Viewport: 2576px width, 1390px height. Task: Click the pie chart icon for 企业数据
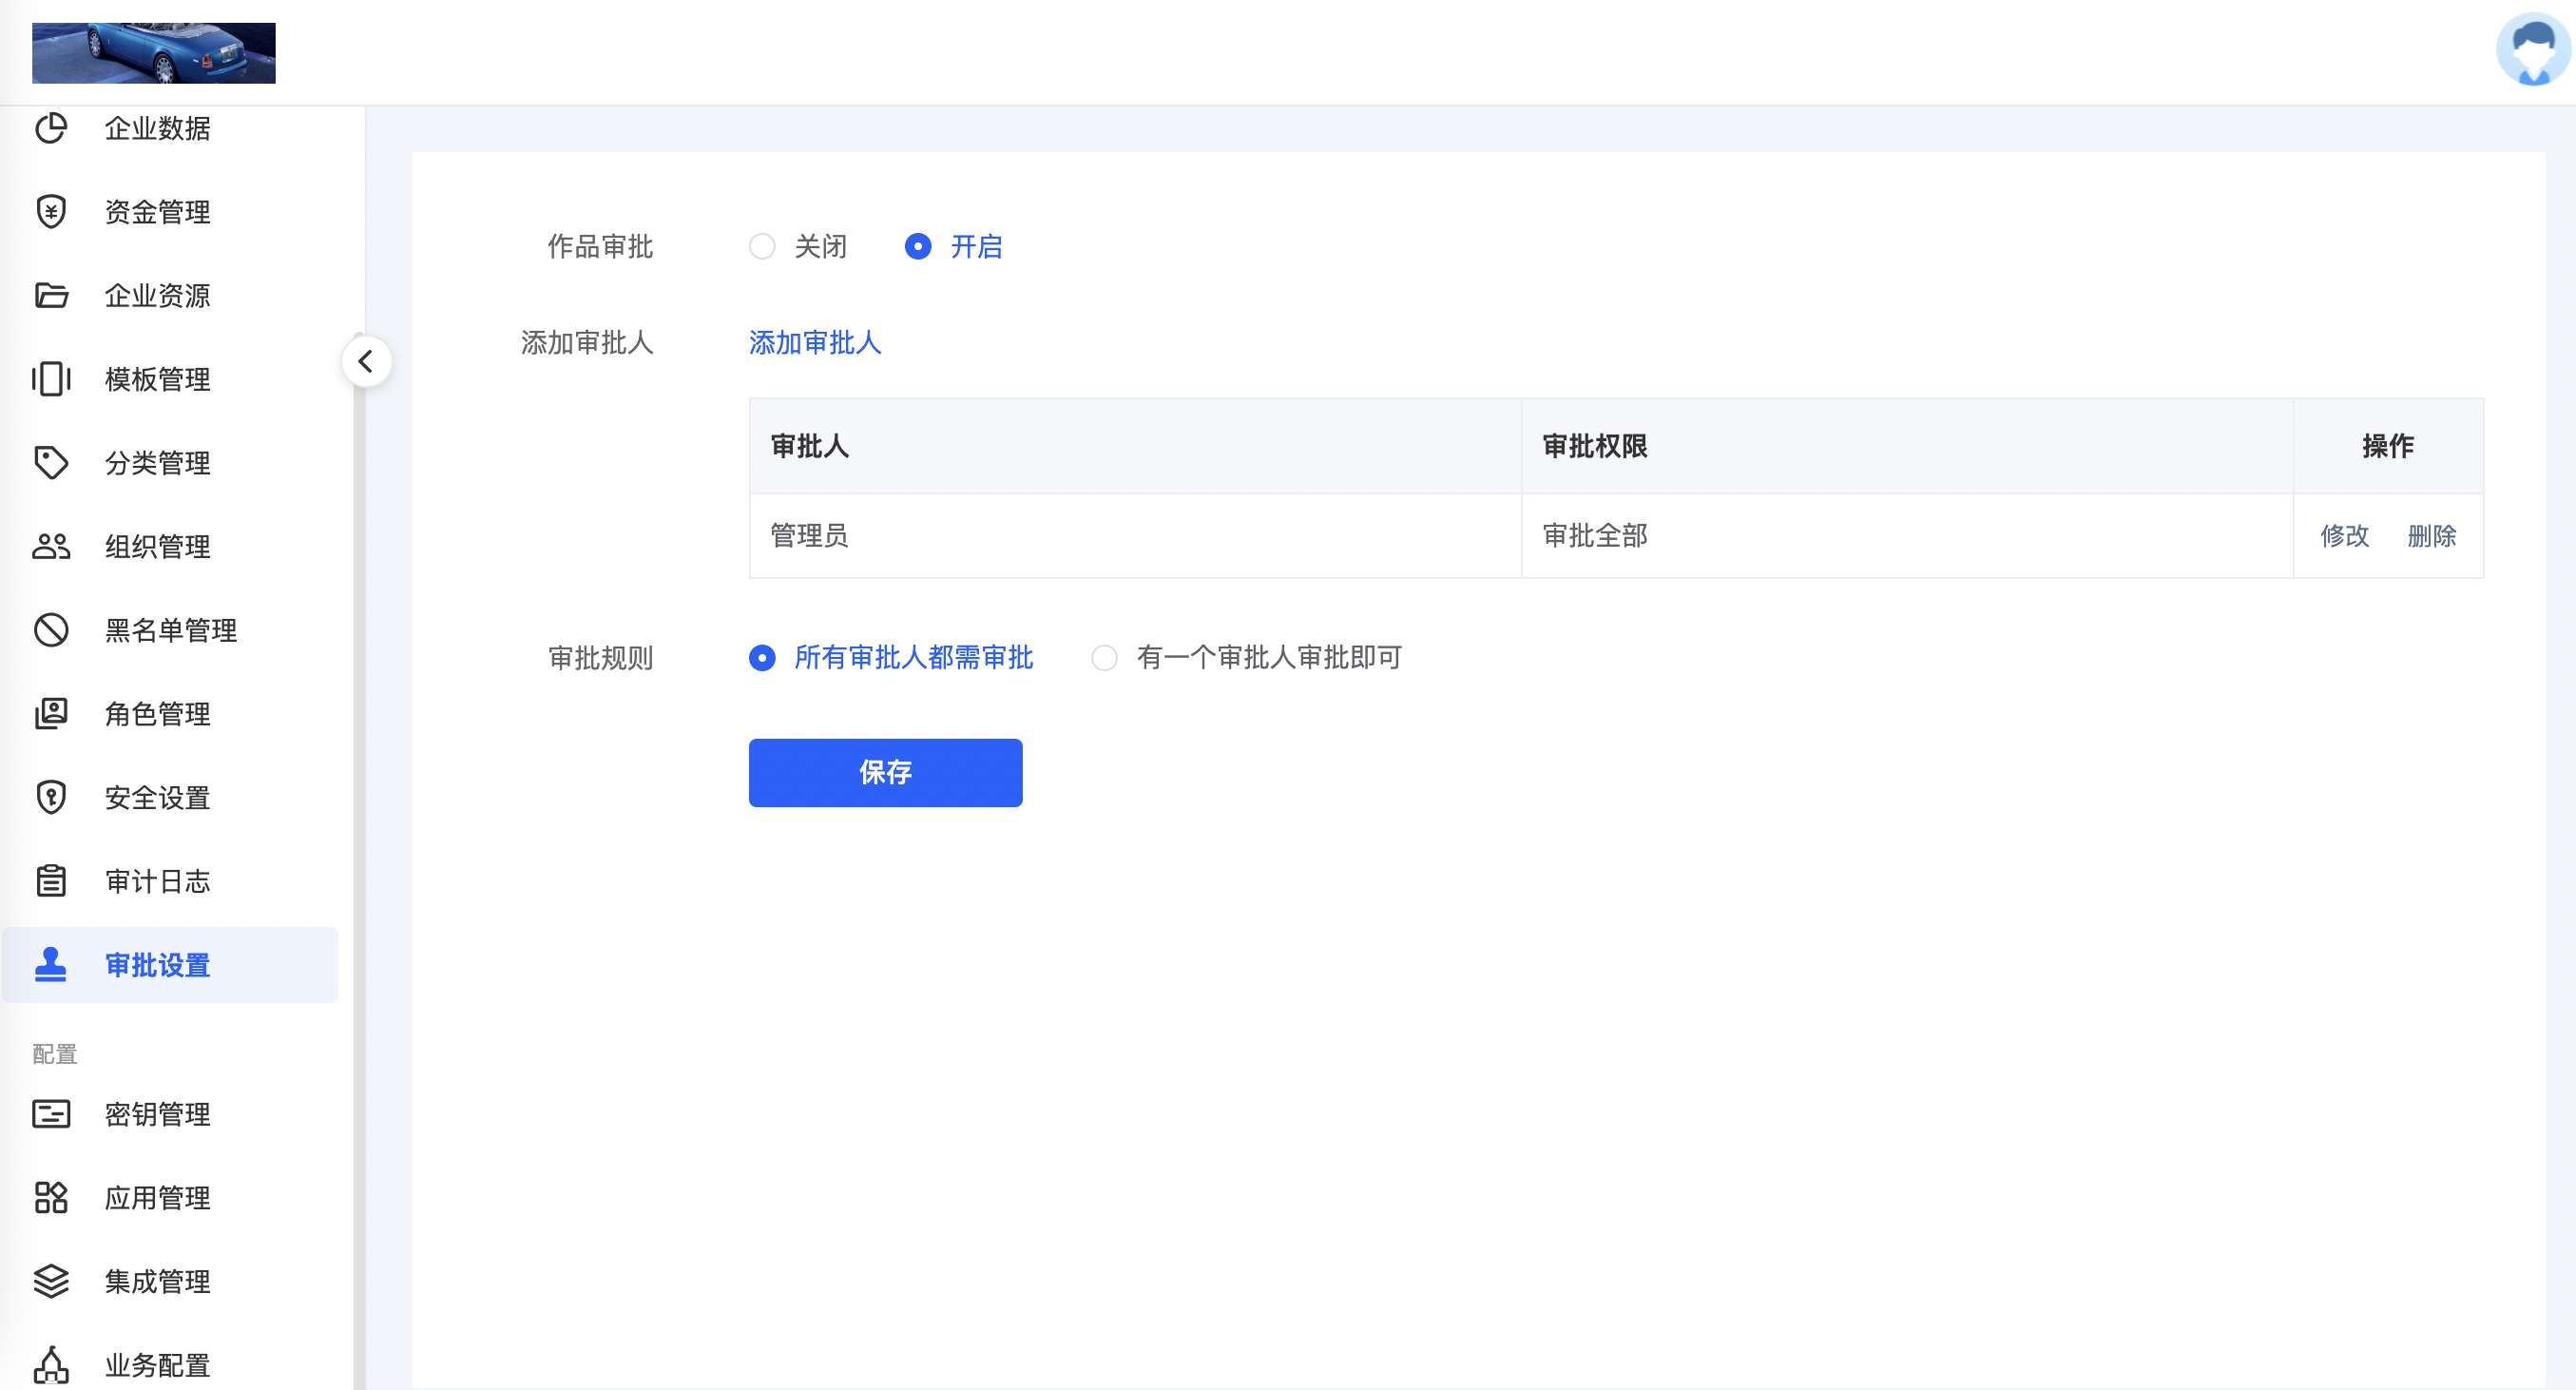pyautogui.click(x=51, y=128)
